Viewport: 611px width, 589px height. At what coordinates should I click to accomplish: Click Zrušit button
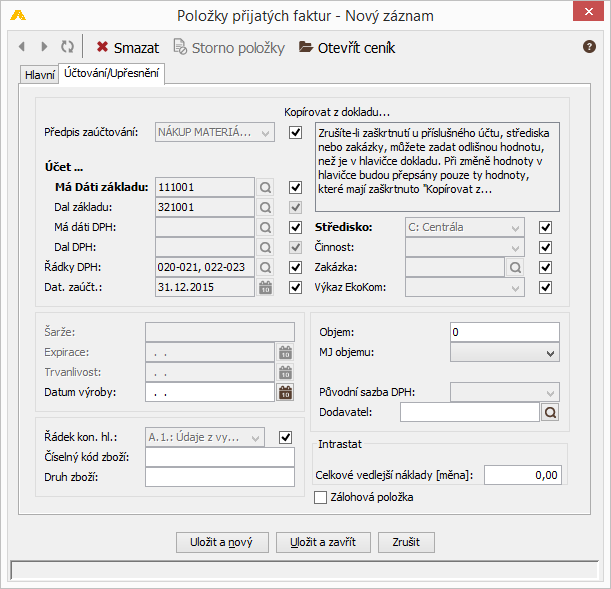[x=406, y=542]
